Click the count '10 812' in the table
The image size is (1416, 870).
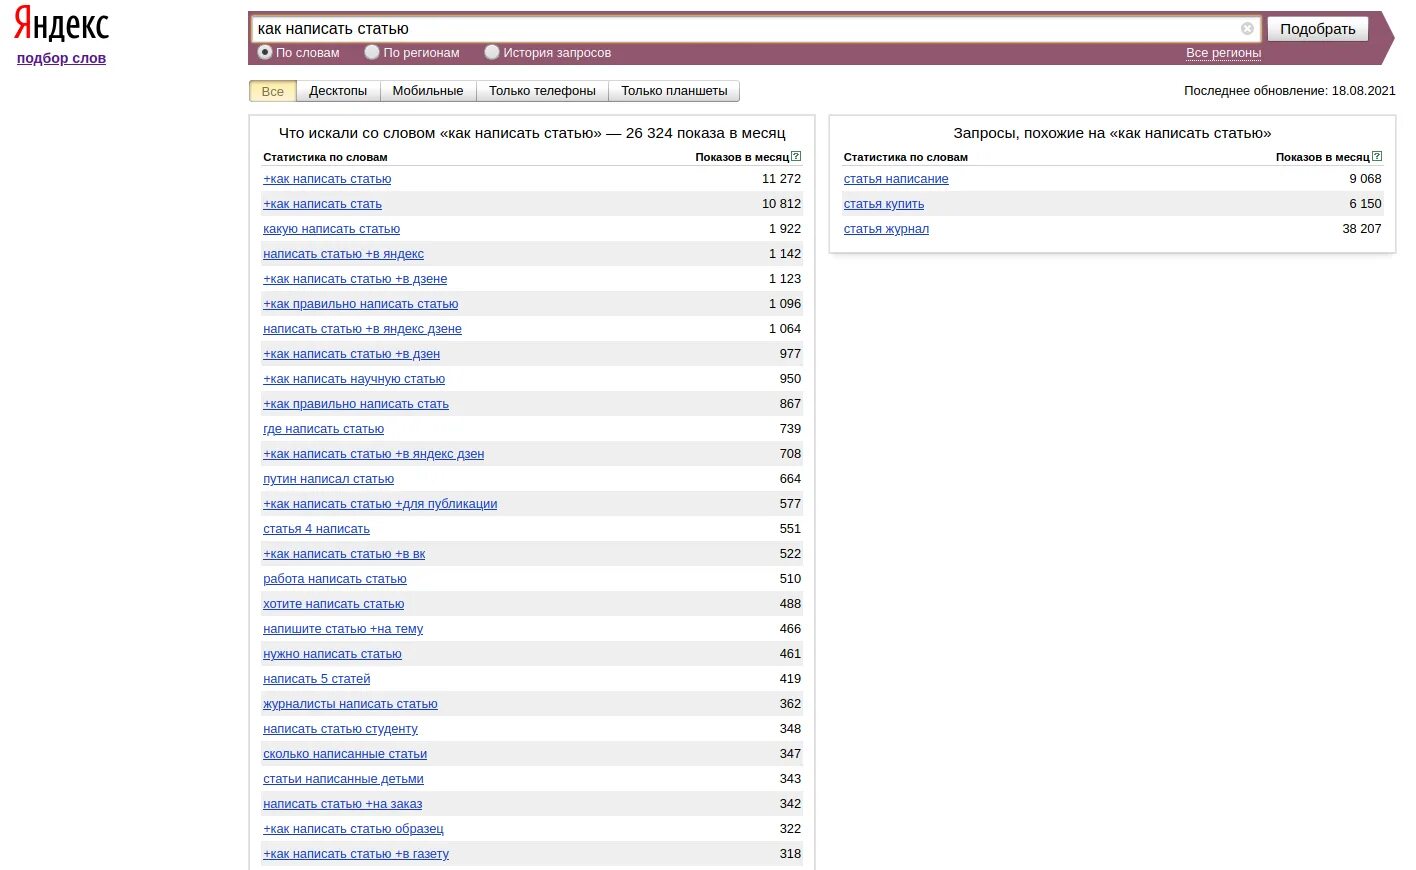click(781, 204)
